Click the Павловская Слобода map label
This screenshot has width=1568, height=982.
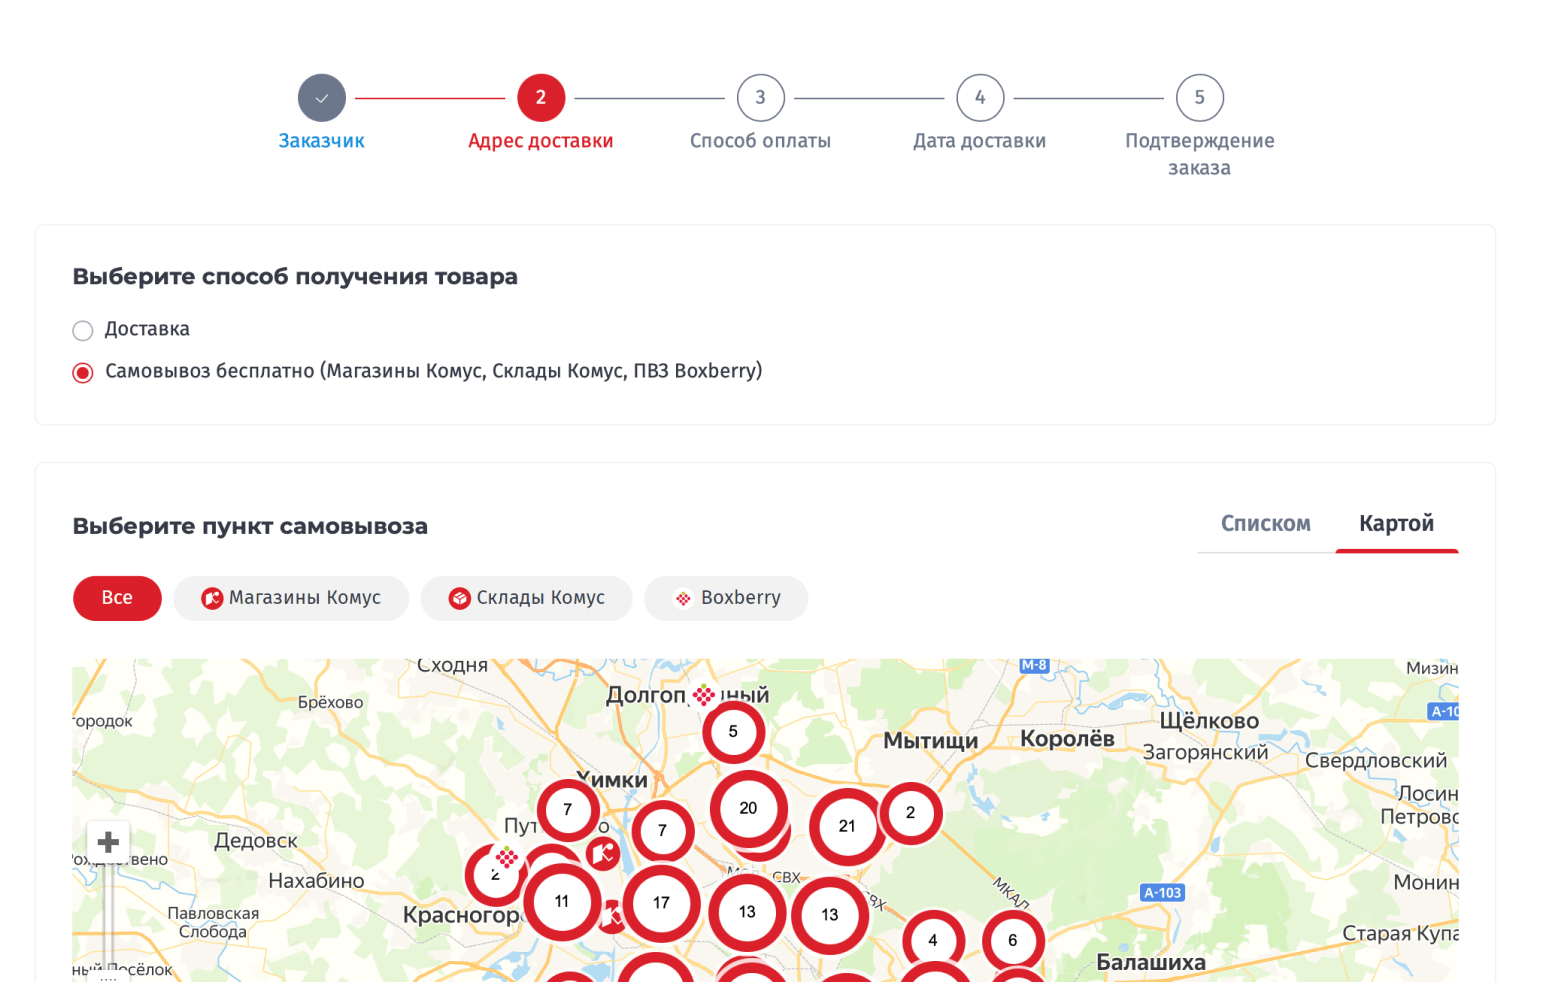pos(213,922)
